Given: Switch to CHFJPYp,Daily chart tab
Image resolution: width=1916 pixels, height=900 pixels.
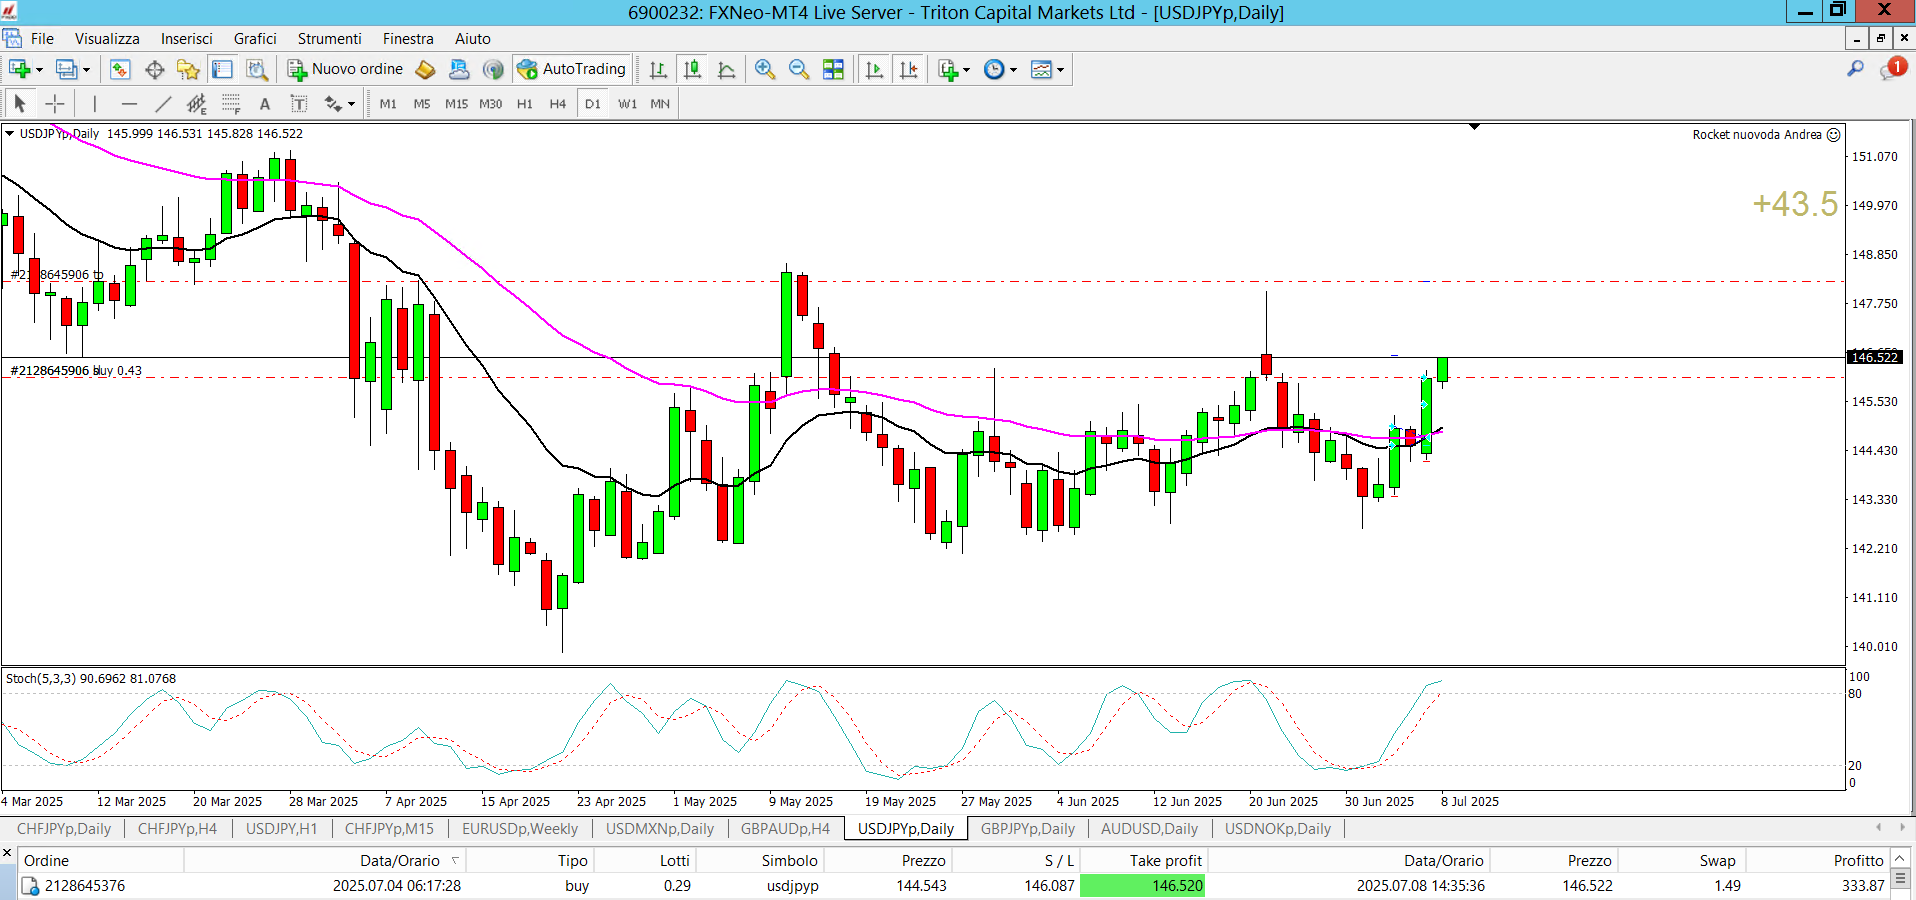Looking at the screenshot, I should (64, 828).
